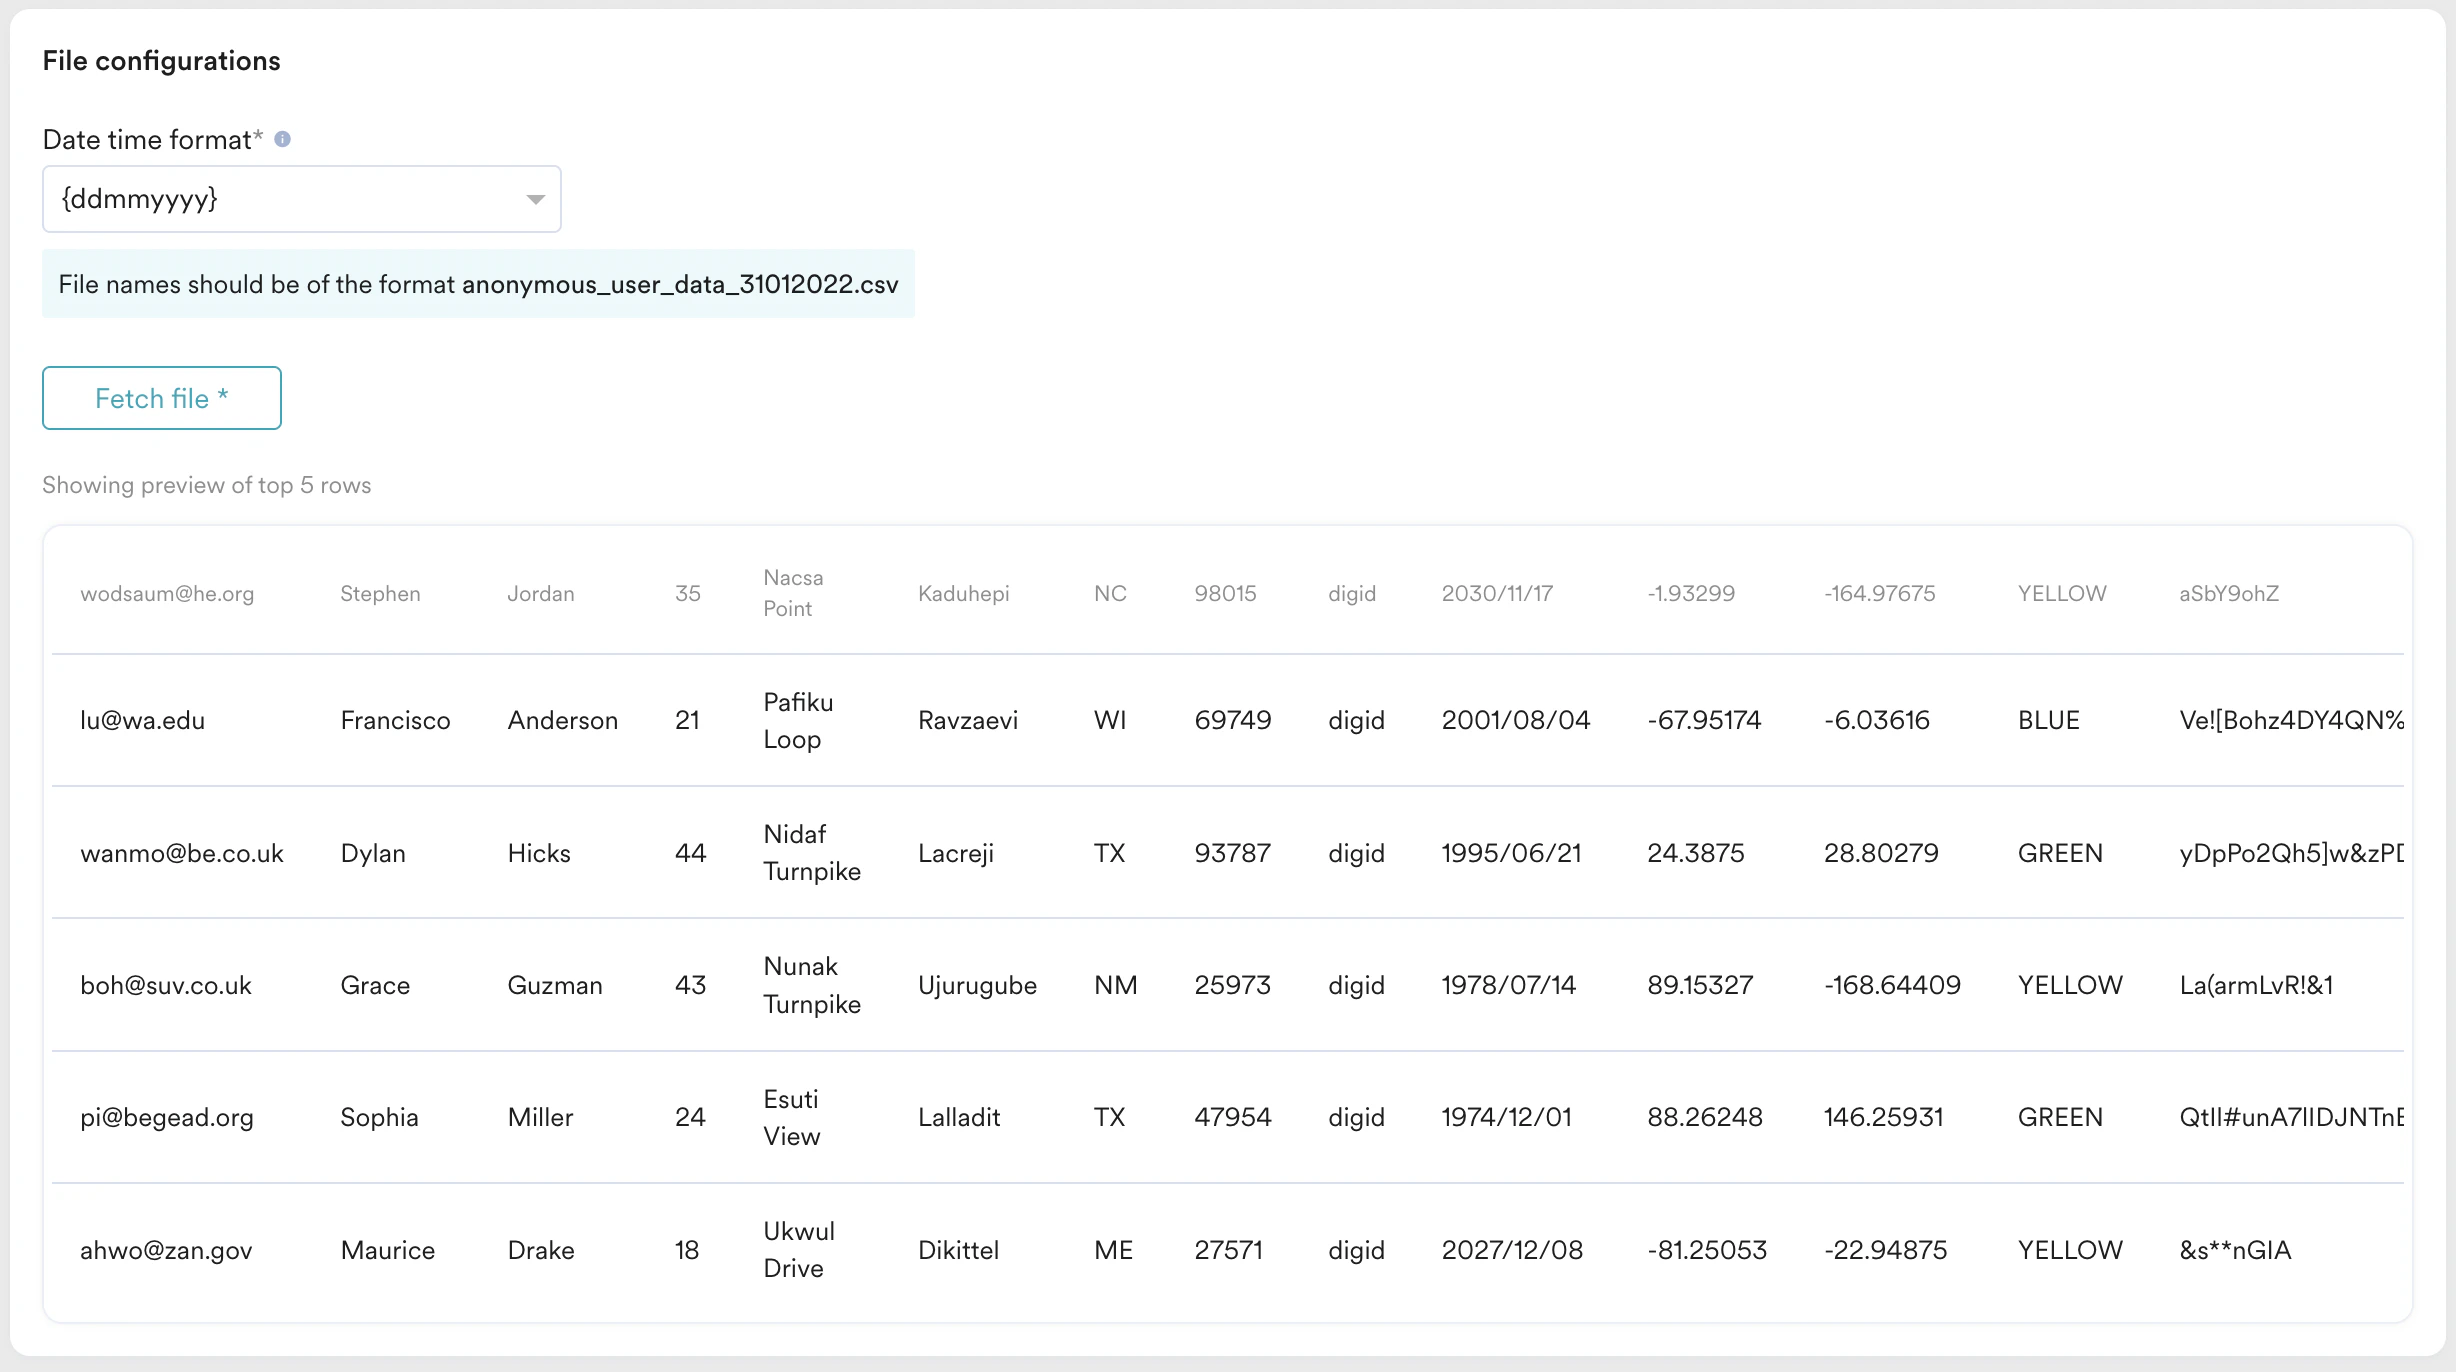Click header cell 2030/11/17

coord(1496,594)
